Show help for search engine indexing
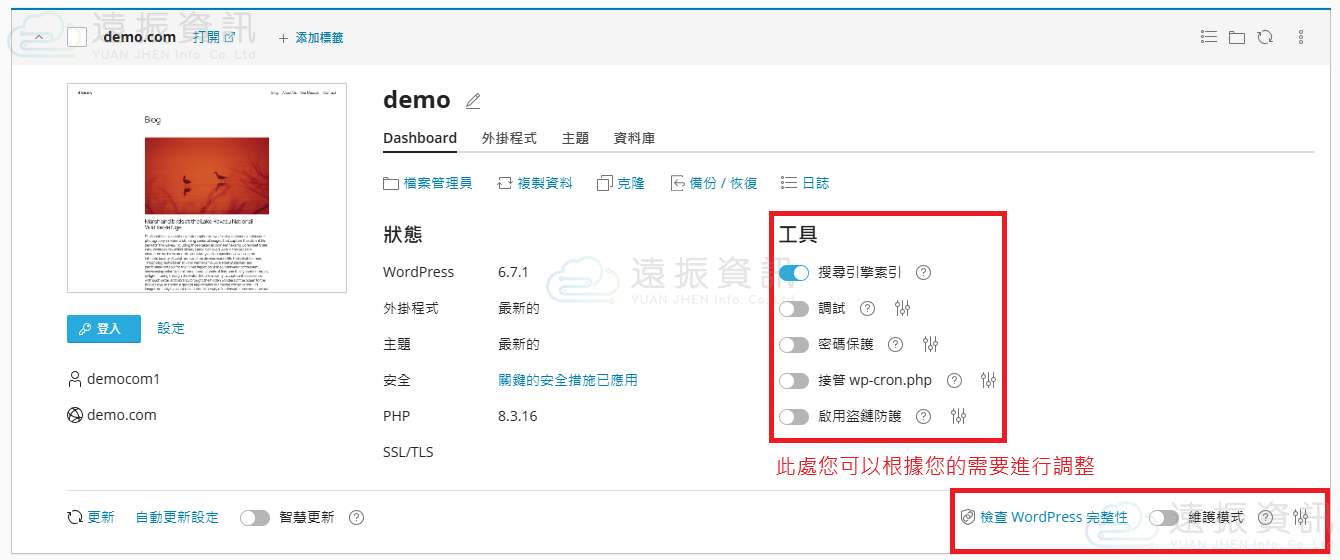The image size is (1340, 560). 924,272
